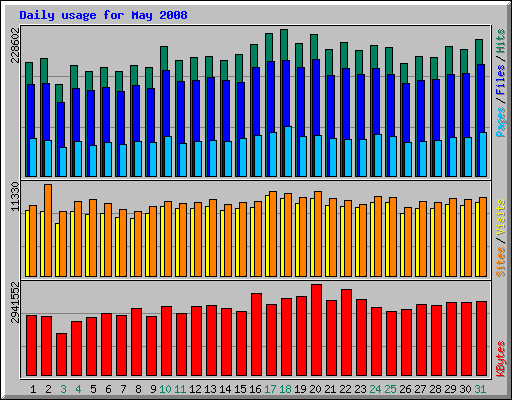The image size is (512, 400).
Task: Click day label 28 on the x-axis
Action: pyautogui.click(x=435, y=389)
